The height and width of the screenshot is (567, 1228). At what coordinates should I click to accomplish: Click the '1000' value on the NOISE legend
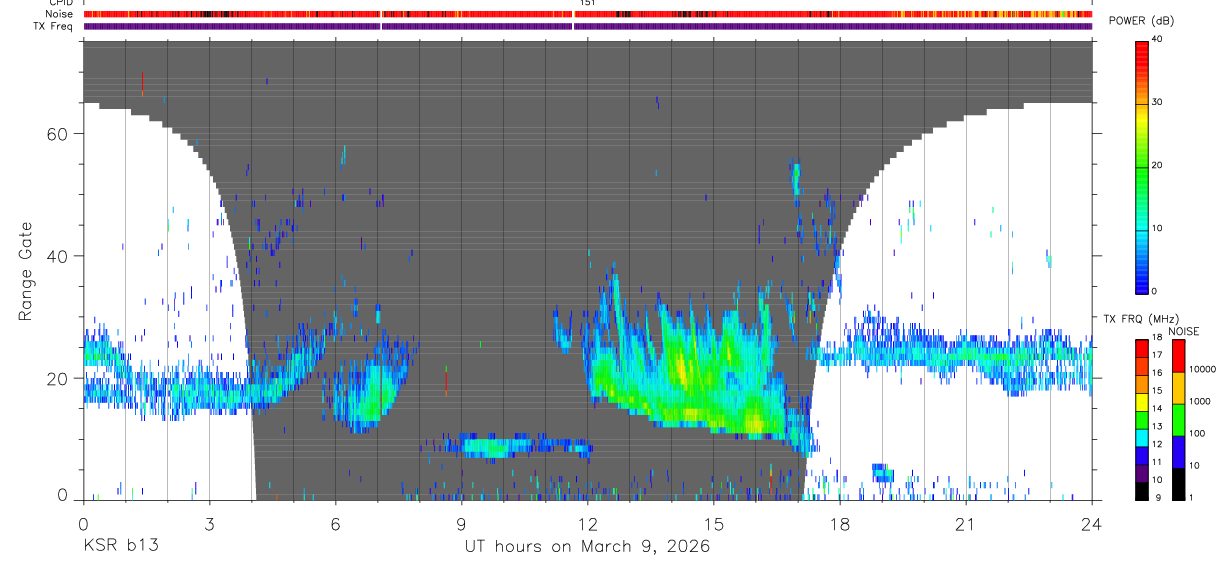(x=1201, y=400)
